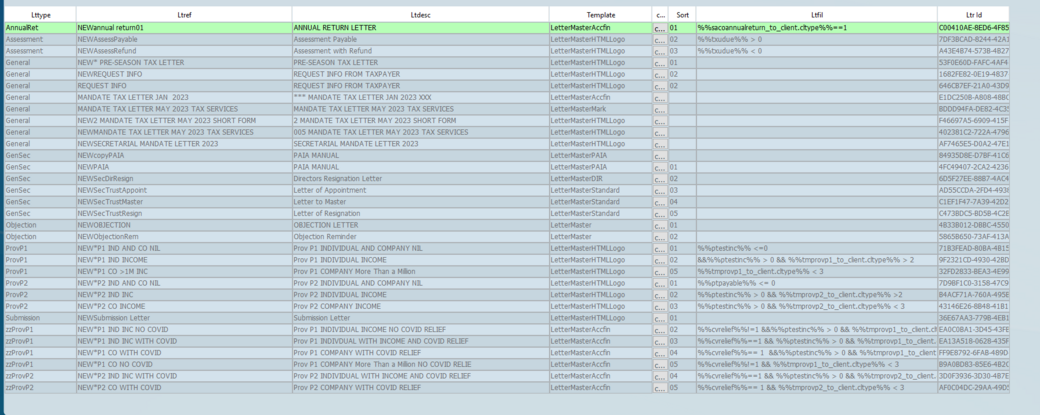1040x415 pixels.
Task: Select the Ltfil column header
Action: pyautogui.click(x=815, y=15)
